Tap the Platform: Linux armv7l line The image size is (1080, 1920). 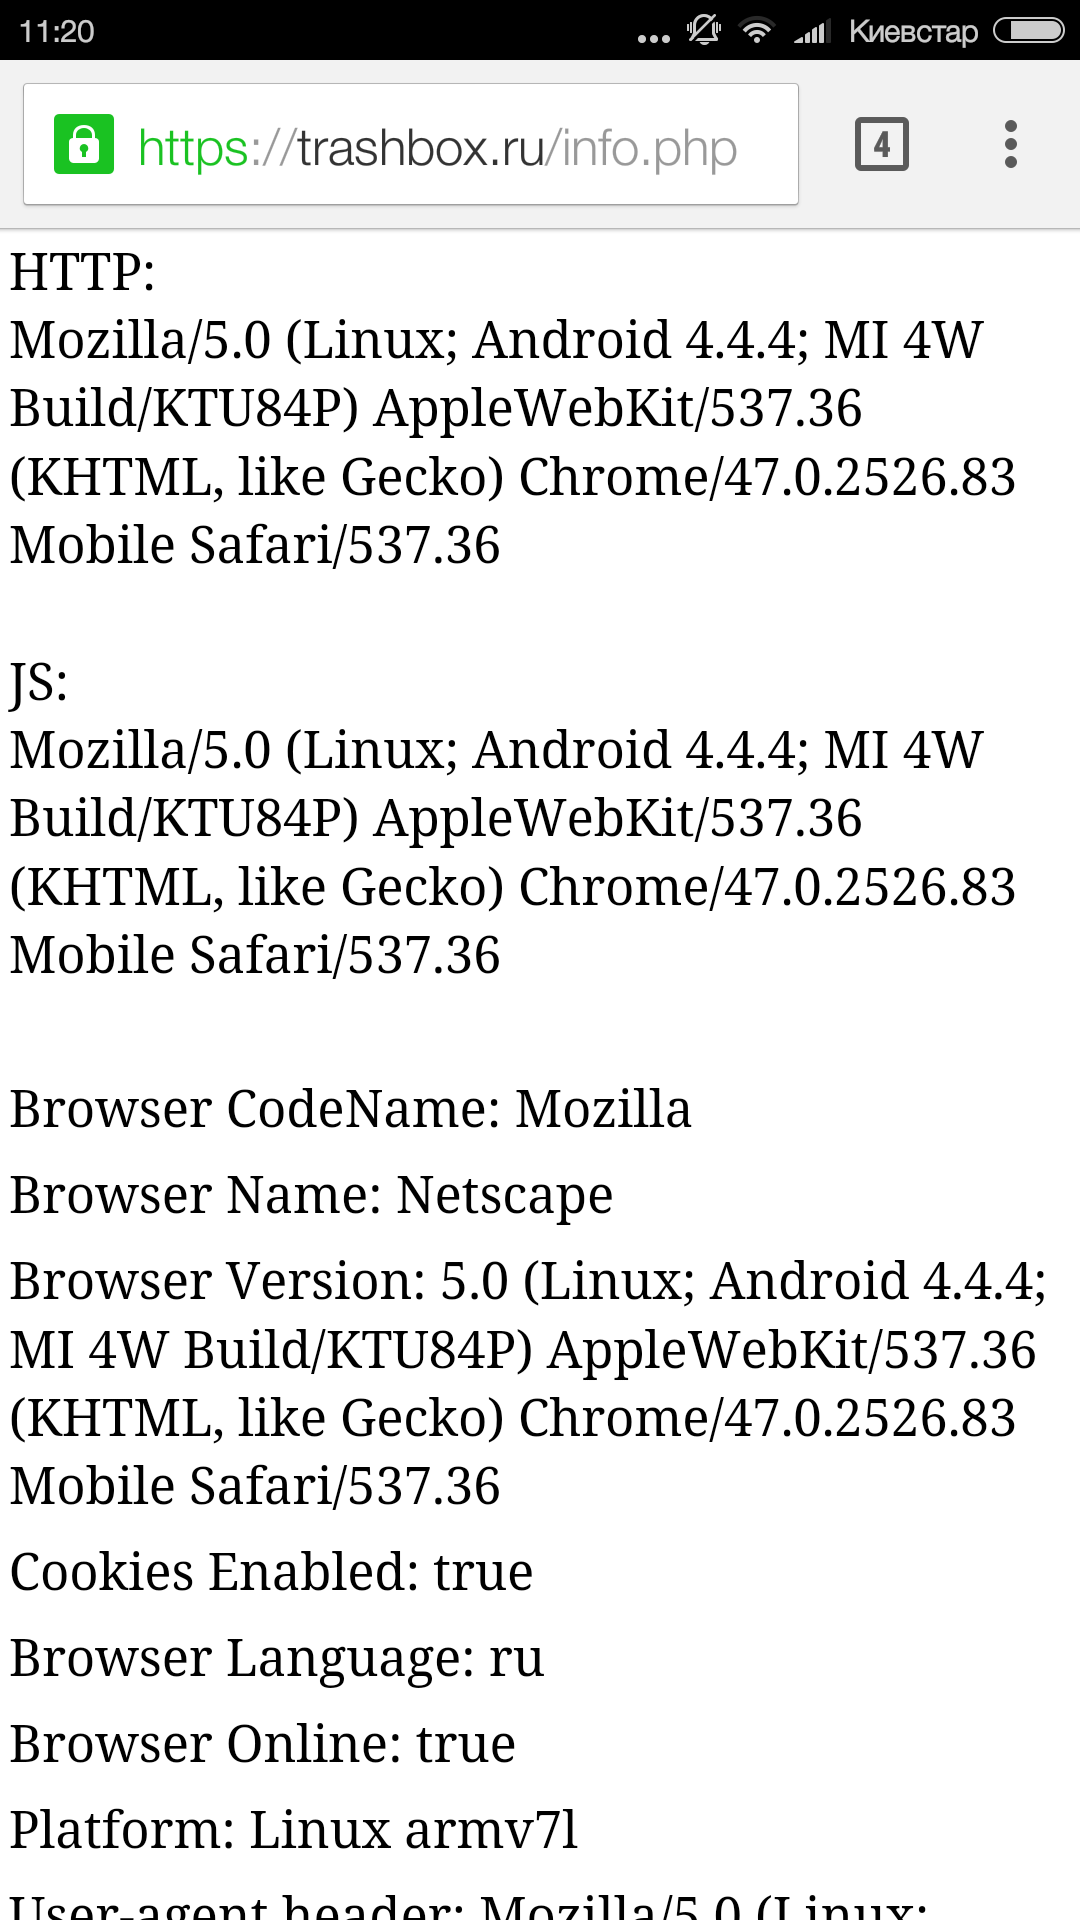294,1830
